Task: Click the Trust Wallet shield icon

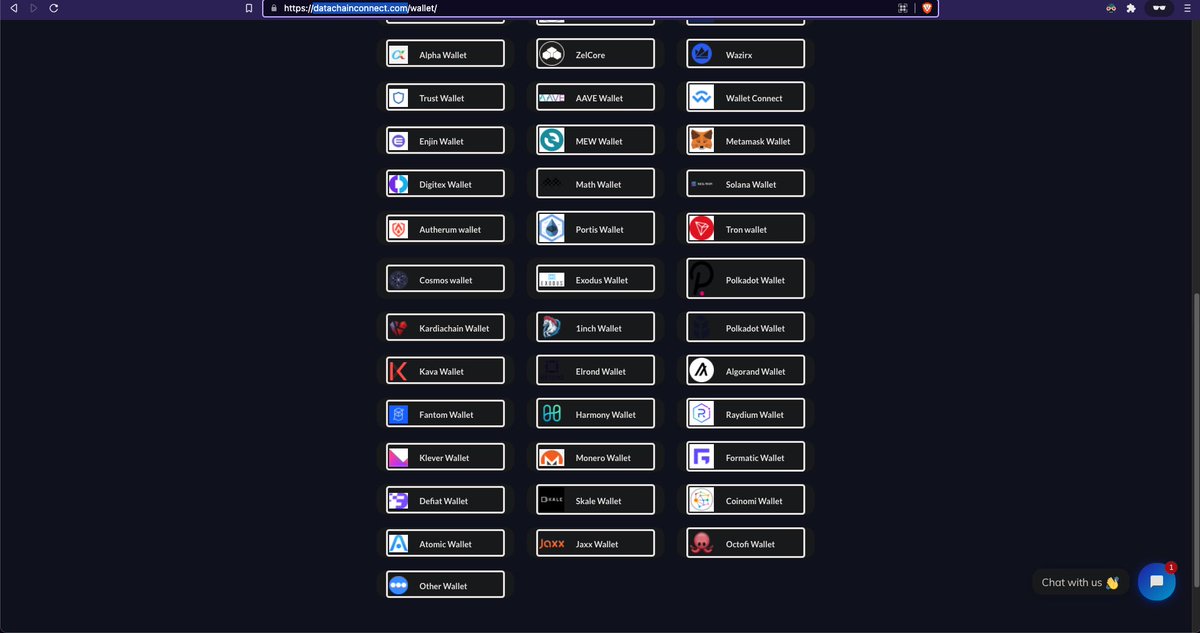Action: tap(398, 98)
